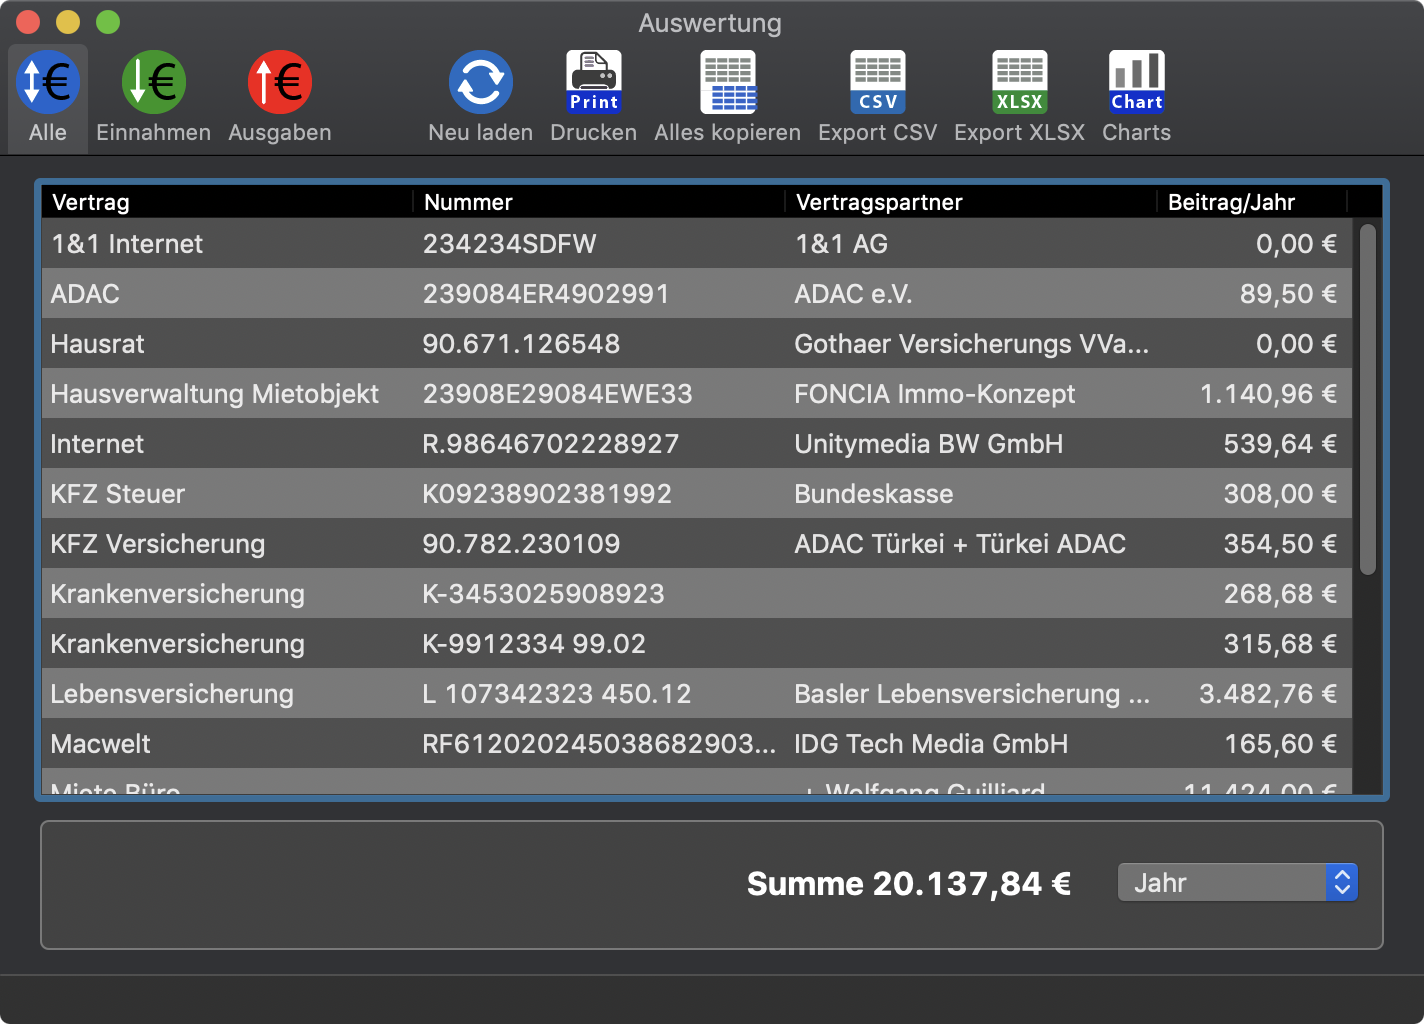
Task: Click the Summe 20.137,84 € total
Action: pyautogui.click(x=909, y=884)
